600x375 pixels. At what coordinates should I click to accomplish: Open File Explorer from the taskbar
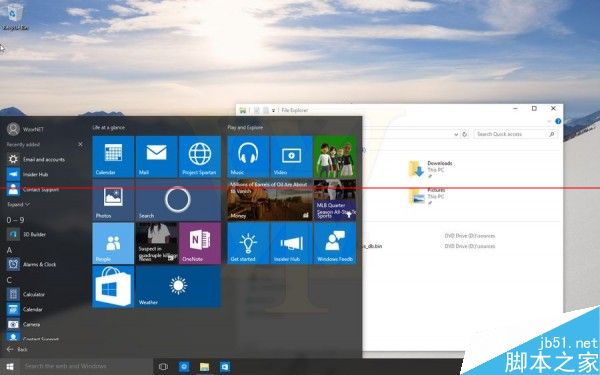click(x=204, y=367)
